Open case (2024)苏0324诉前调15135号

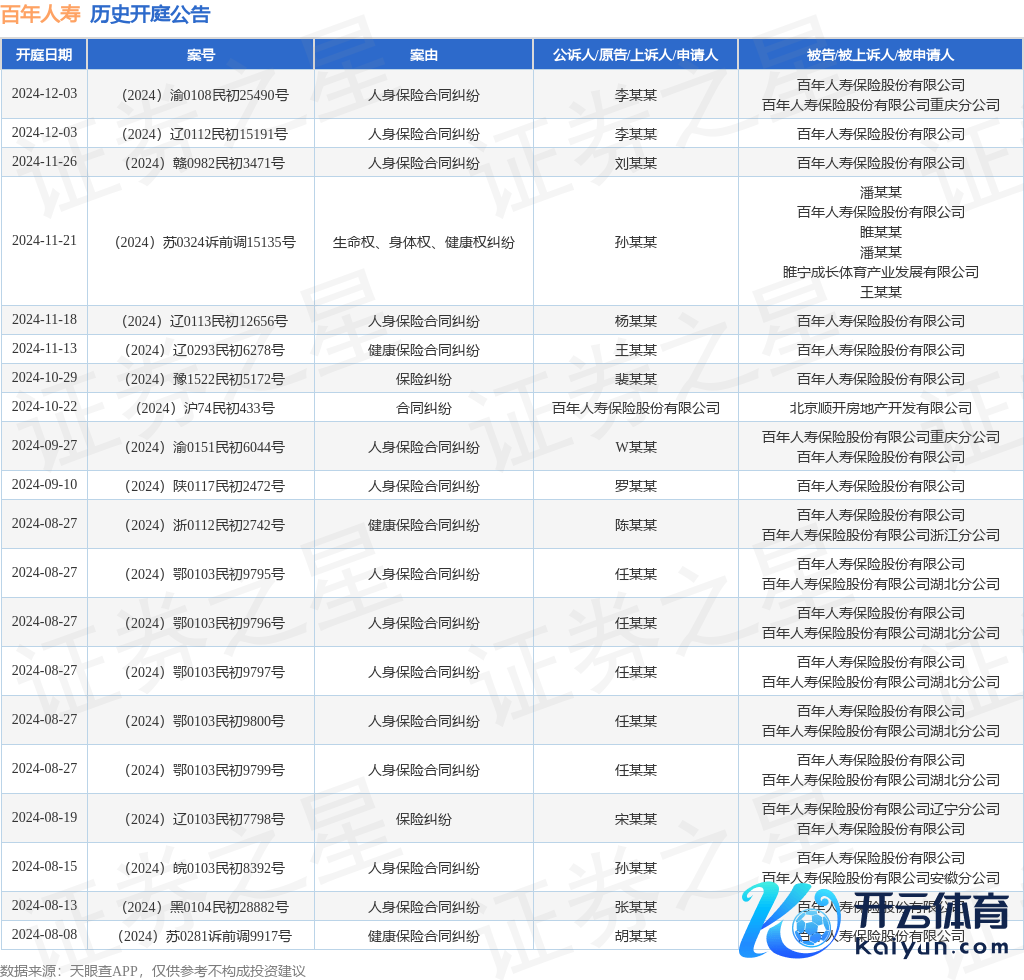click(200, 242)
